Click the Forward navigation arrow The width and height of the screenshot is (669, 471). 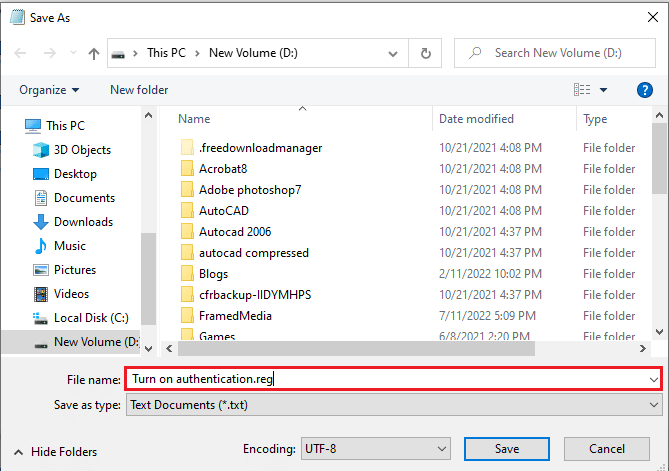pyautogui.click(x=49, y=53)
